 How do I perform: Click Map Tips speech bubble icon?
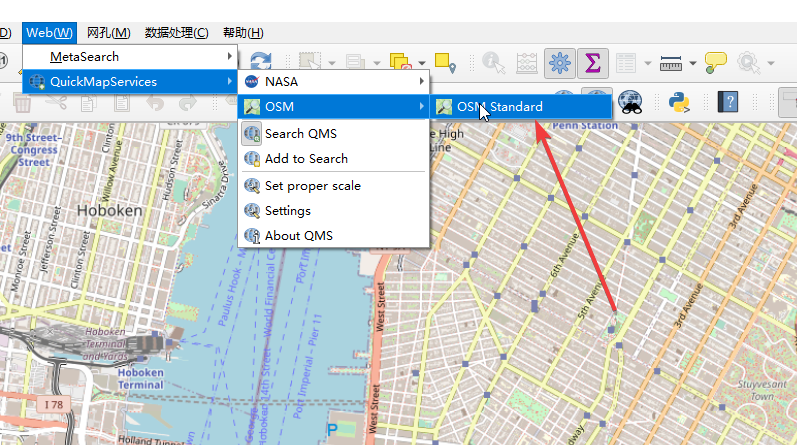[x=716, y=63]
